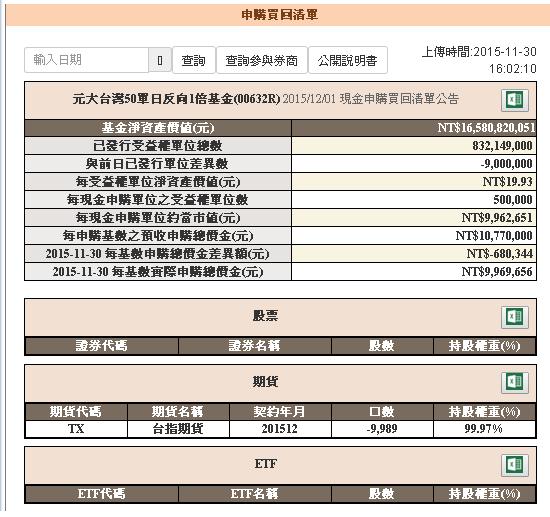The height and width of the screenshot is (517, 550).
Task: Click the 證券名稱 column header
Action: 255,346
